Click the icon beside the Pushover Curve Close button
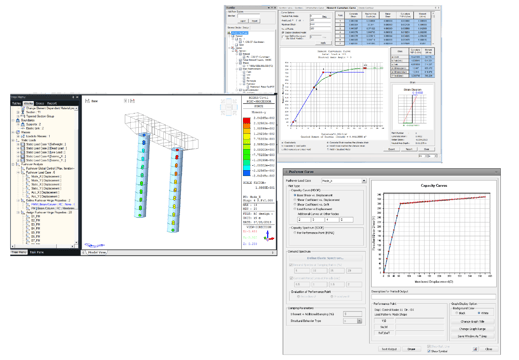519x360 pixels. [x=475, y=349]
